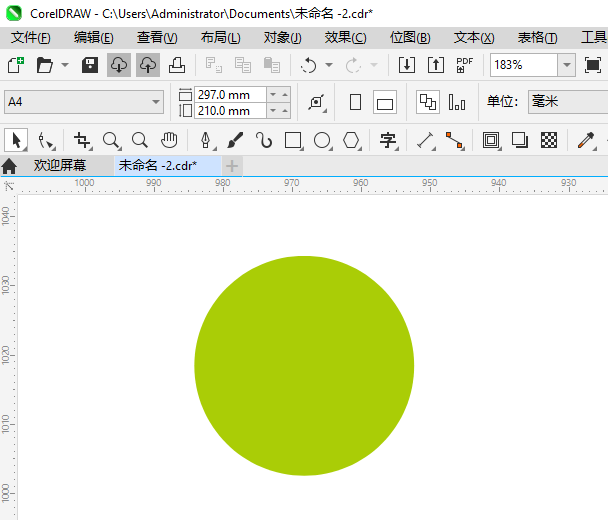608x520 pixels.
Task: Select the Ellipse tool
Action: [x=323, y=140]
